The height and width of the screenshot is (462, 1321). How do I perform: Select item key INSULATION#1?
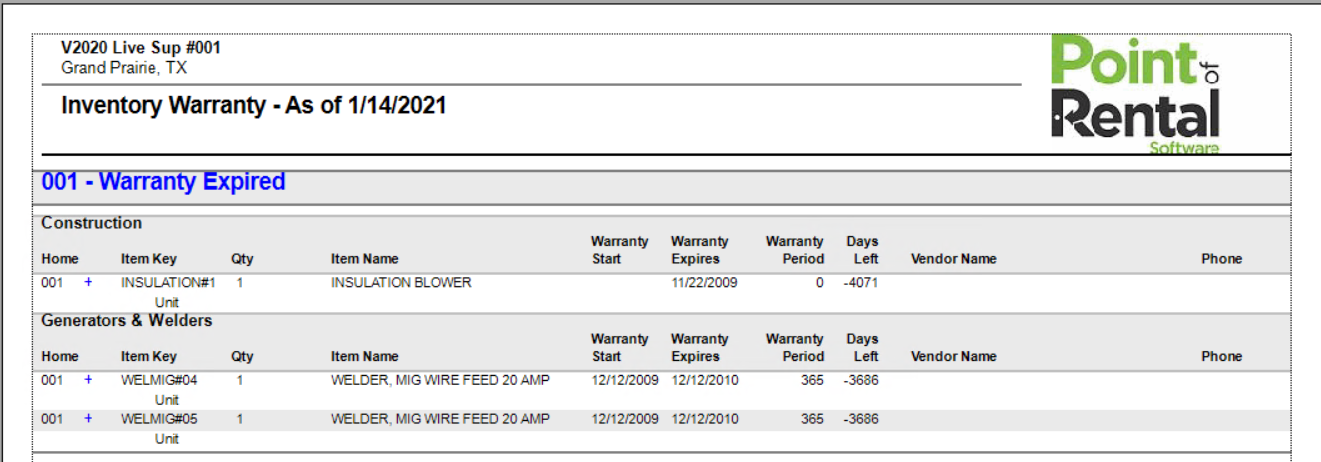click(x=168, y=283)
